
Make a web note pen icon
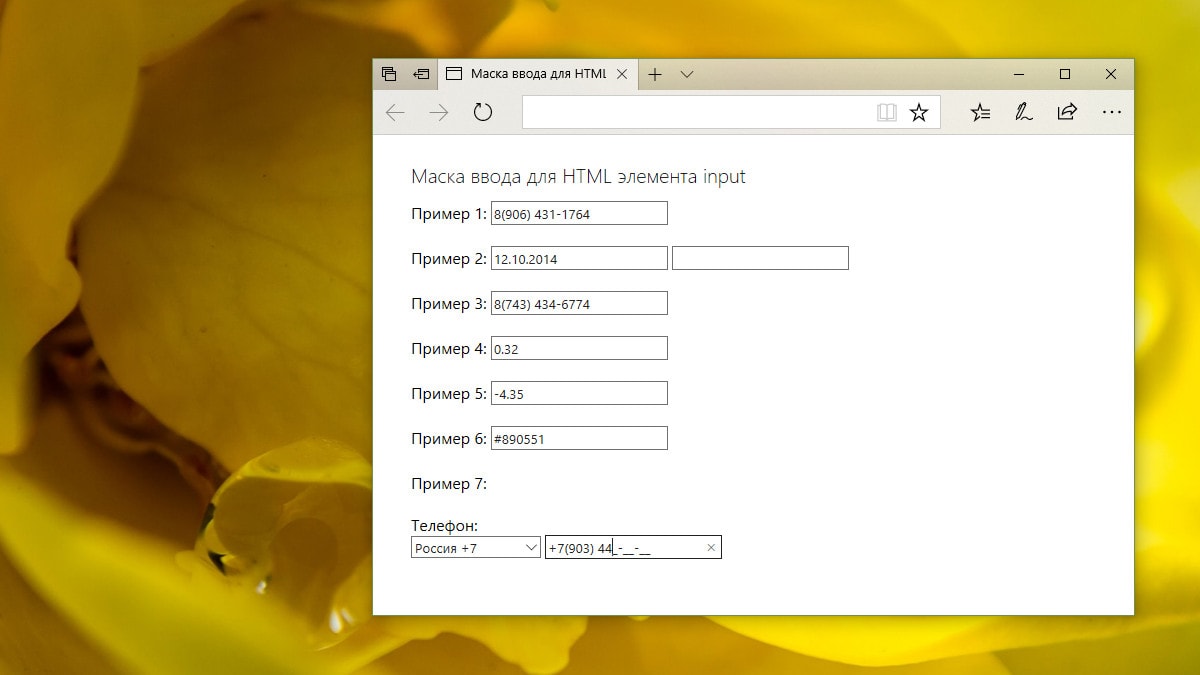[x=1023, y=113]
